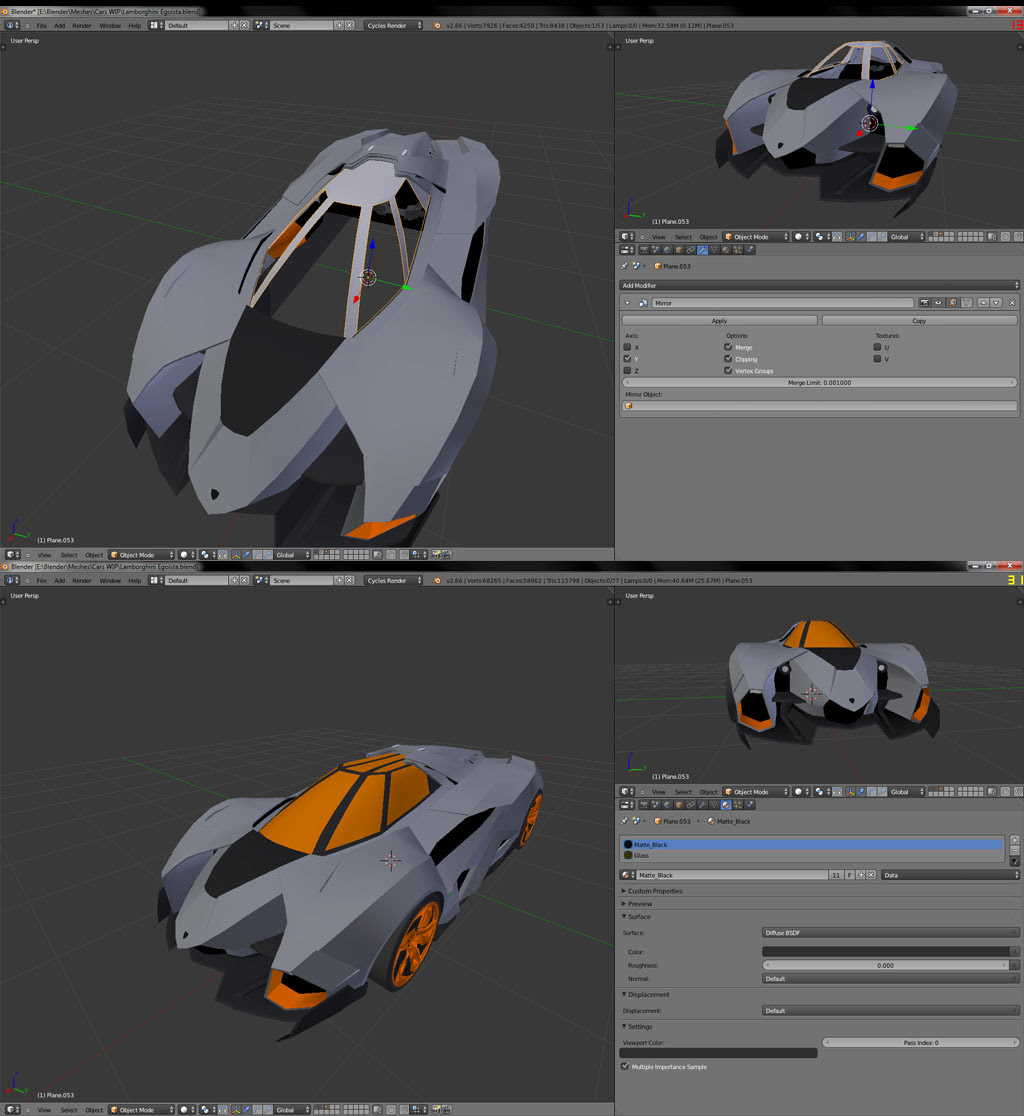
Task: Click Copy button on Mirror modifier
Action: [x=919, y=321]
